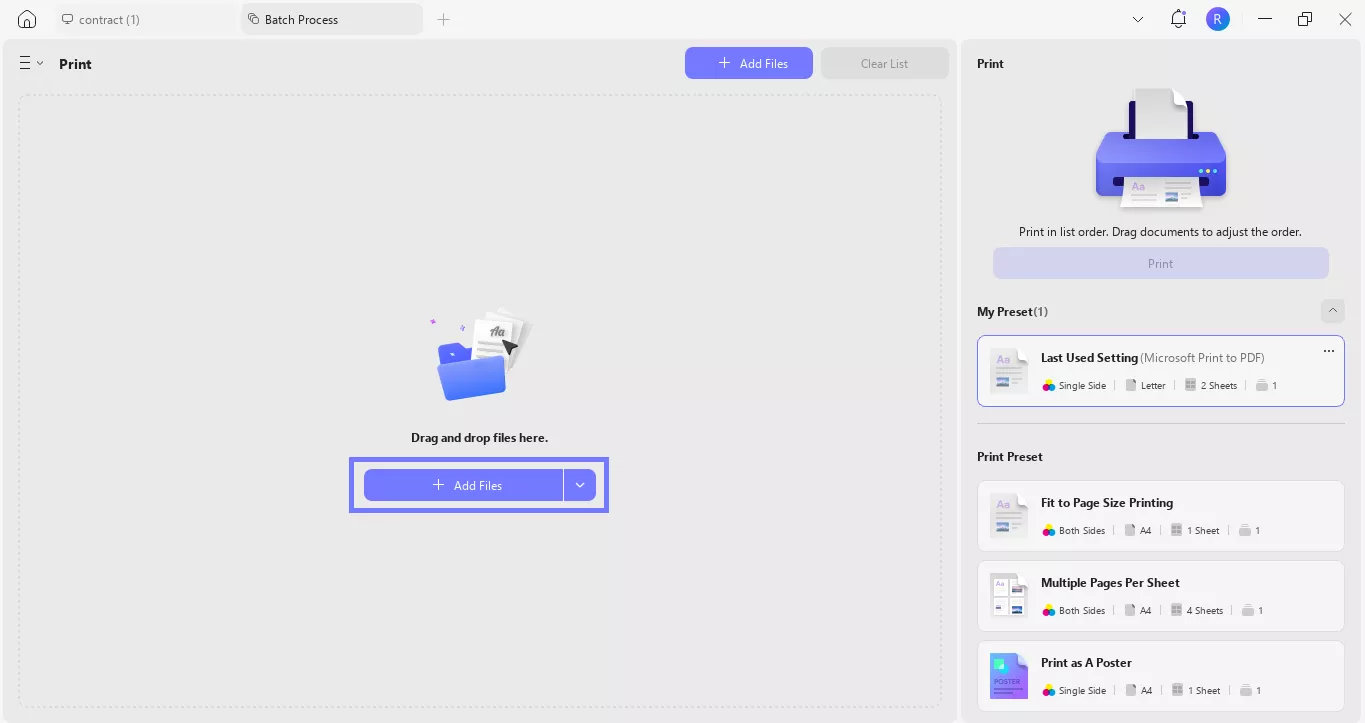The height and width of the screenshot is (723, 1365).
Task: Click the "Drag and drop files here." text
Action: (x=480, y=438)
